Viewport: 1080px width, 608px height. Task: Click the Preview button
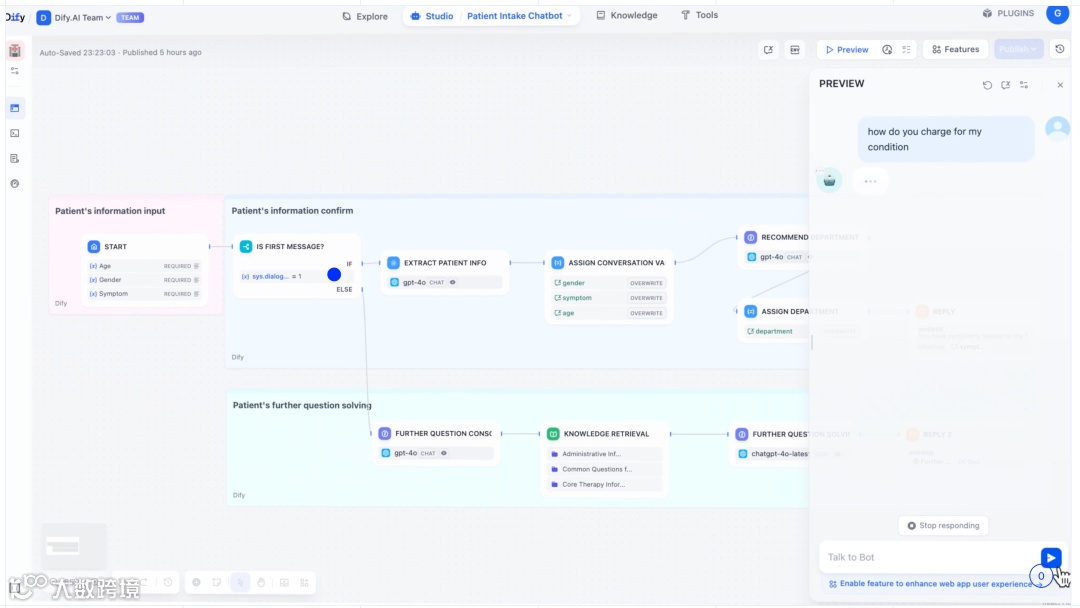coord(847,50)
